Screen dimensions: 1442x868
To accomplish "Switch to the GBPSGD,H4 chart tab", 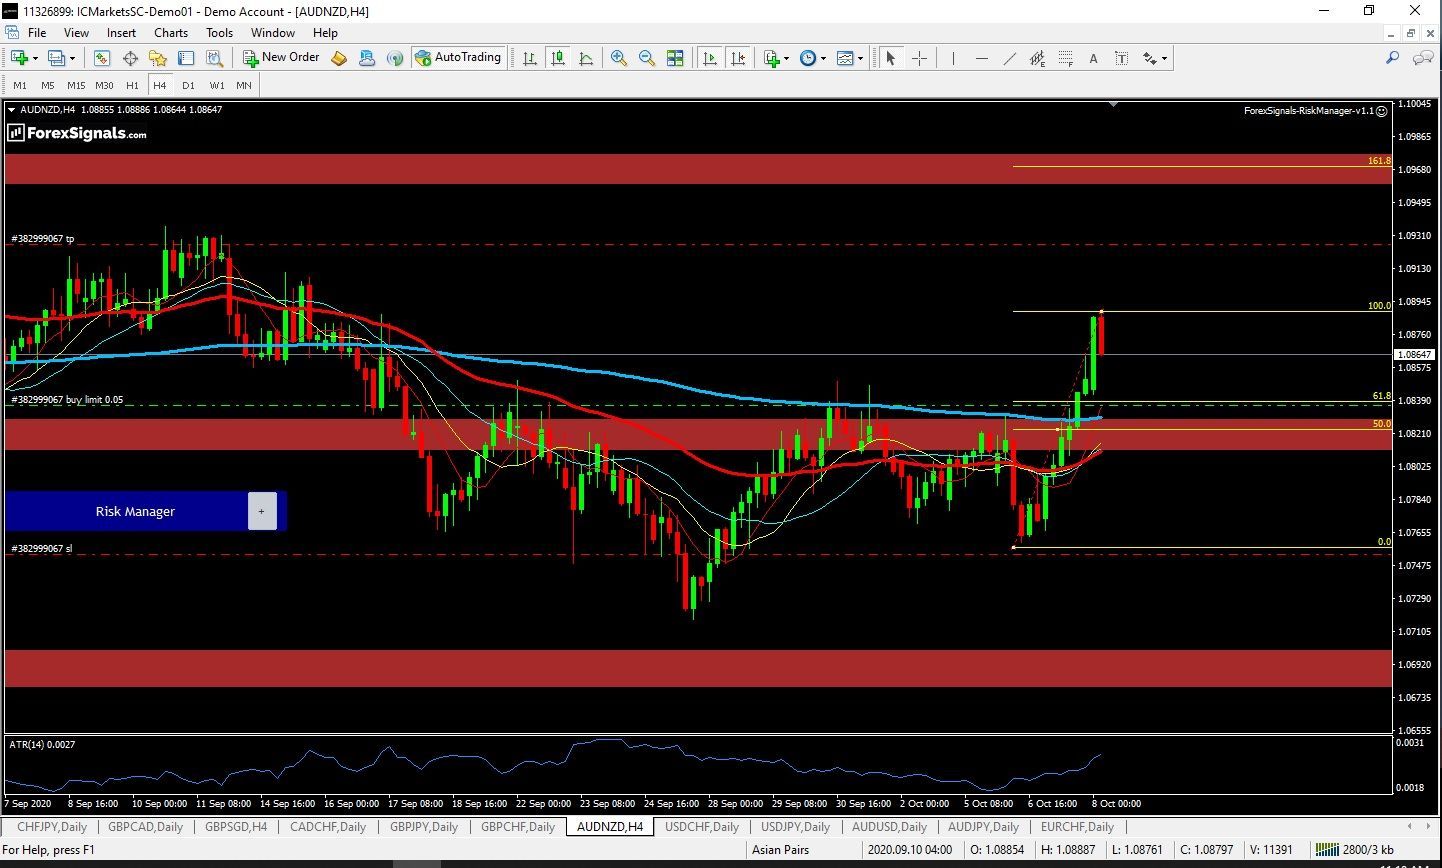I will pos(236,827).
